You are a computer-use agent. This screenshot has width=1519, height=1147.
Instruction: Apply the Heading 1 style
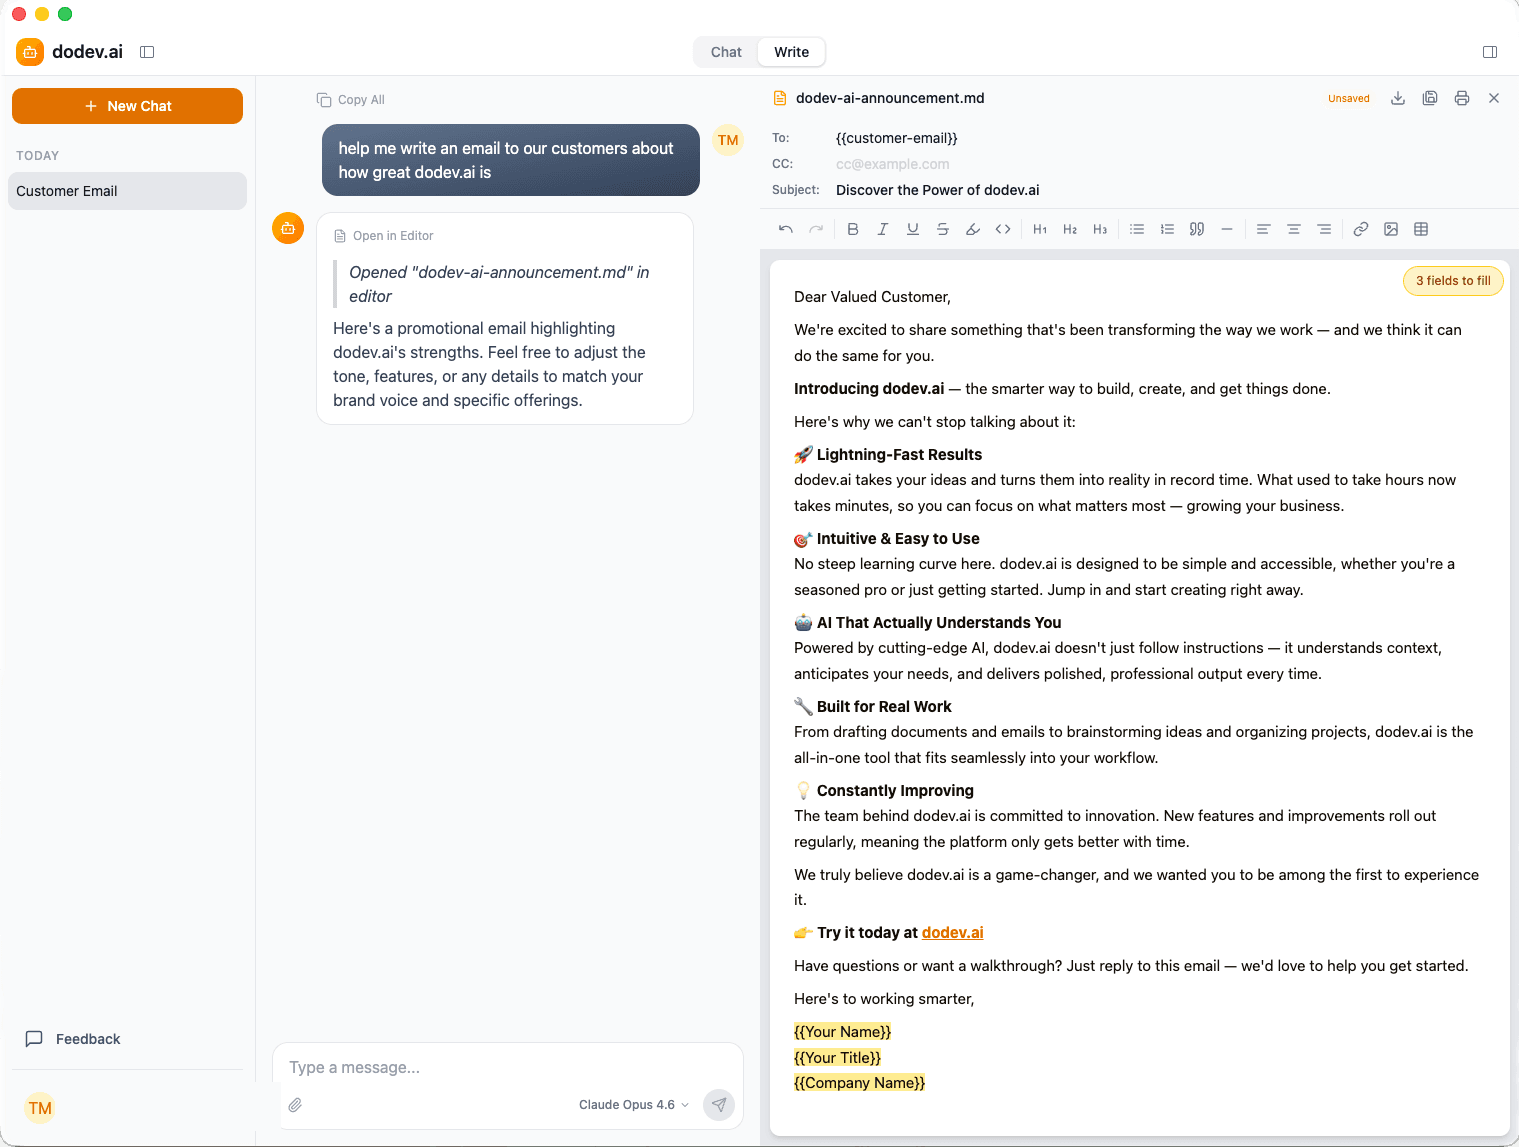click(1040, 229)
